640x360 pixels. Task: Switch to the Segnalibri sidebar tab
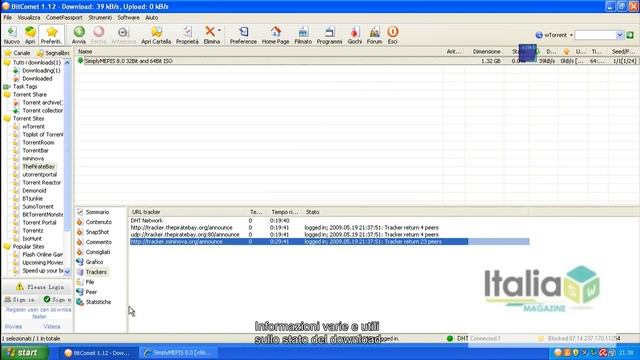53,53
